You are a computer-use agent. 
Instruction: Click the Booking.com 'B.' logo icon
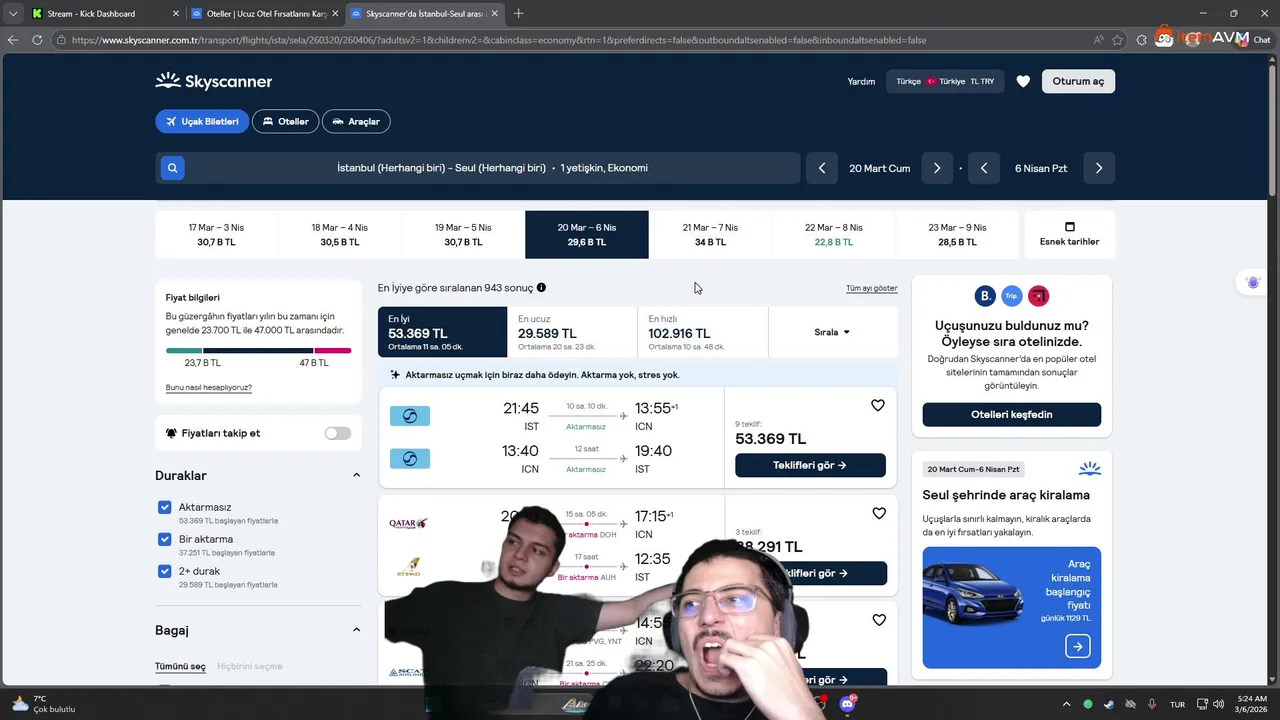point(985,296)
